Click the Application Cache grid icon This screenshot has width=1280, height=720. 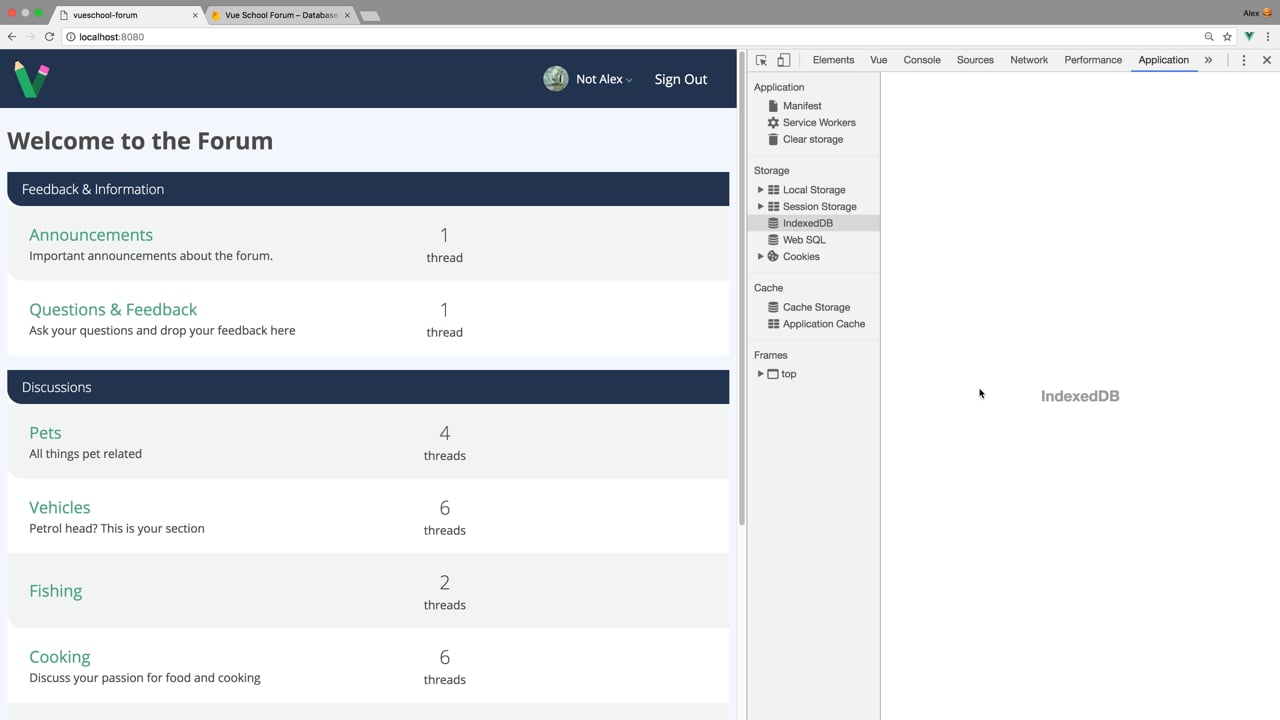pos(773,324)
